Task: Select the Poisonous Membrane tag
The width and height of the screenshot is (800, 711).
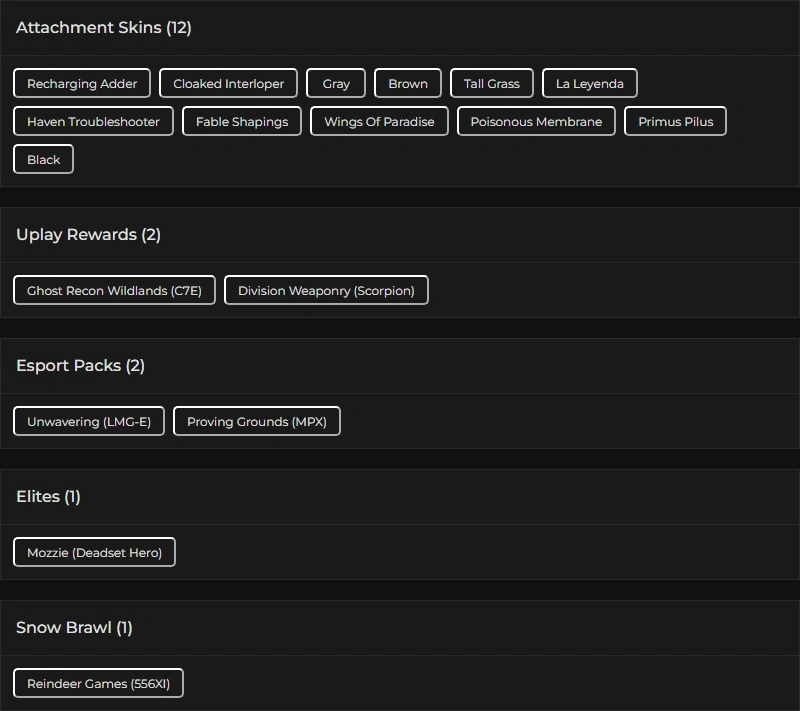Action: 536,122
